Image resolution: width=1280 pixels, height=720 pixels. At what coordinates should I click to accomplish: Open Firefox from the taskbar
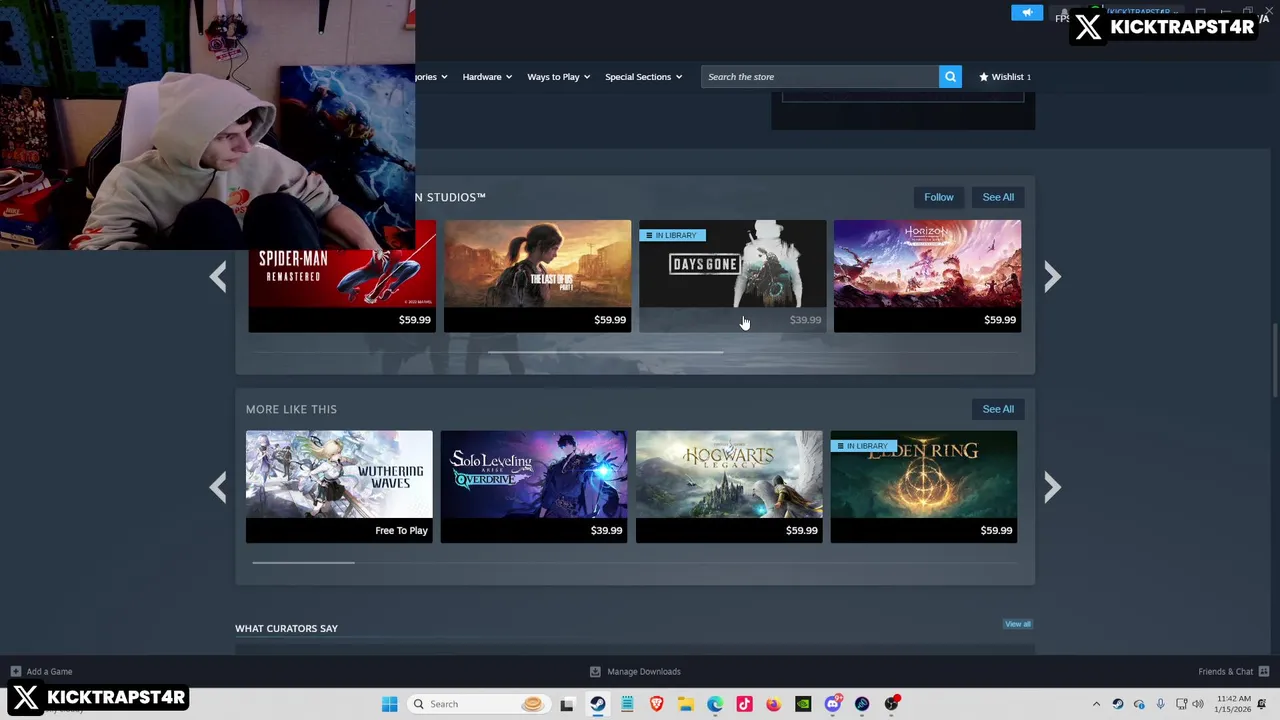pos(774,704)
